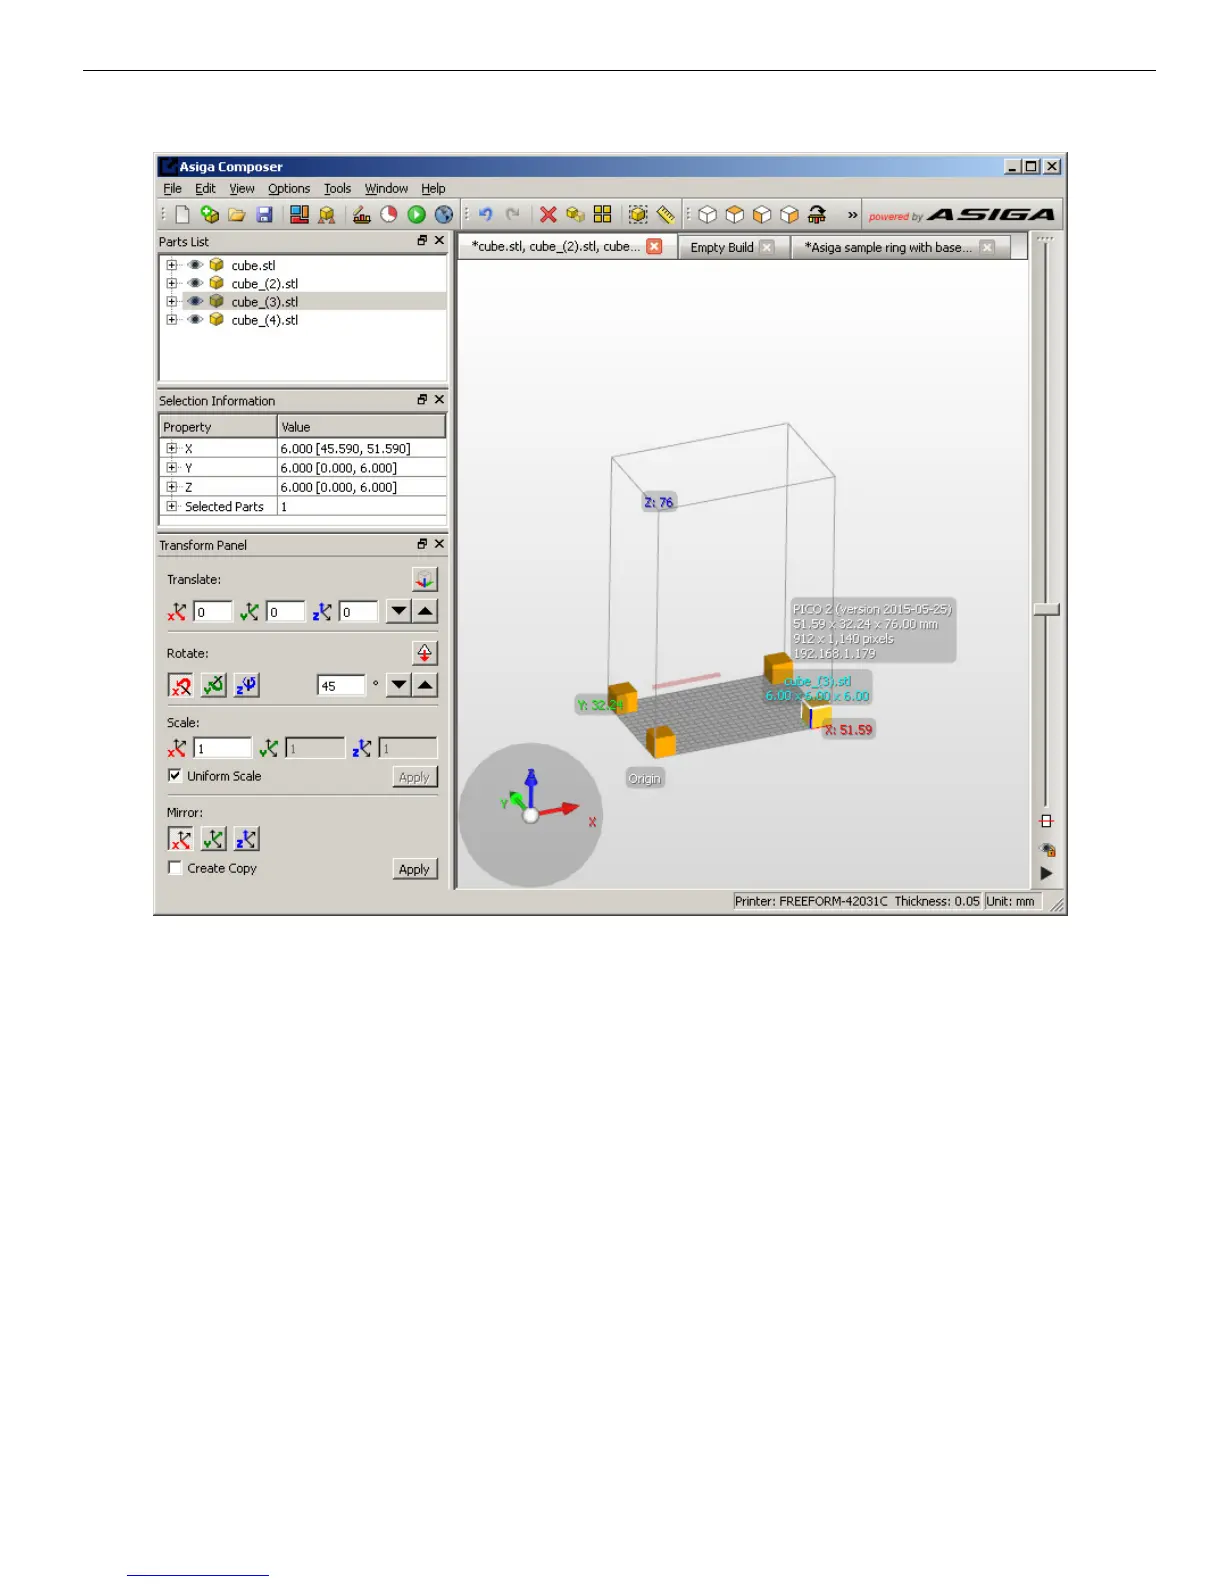The image size is (1224, 1584).
Task: Open the Options menu
Action: pos(289,188)
